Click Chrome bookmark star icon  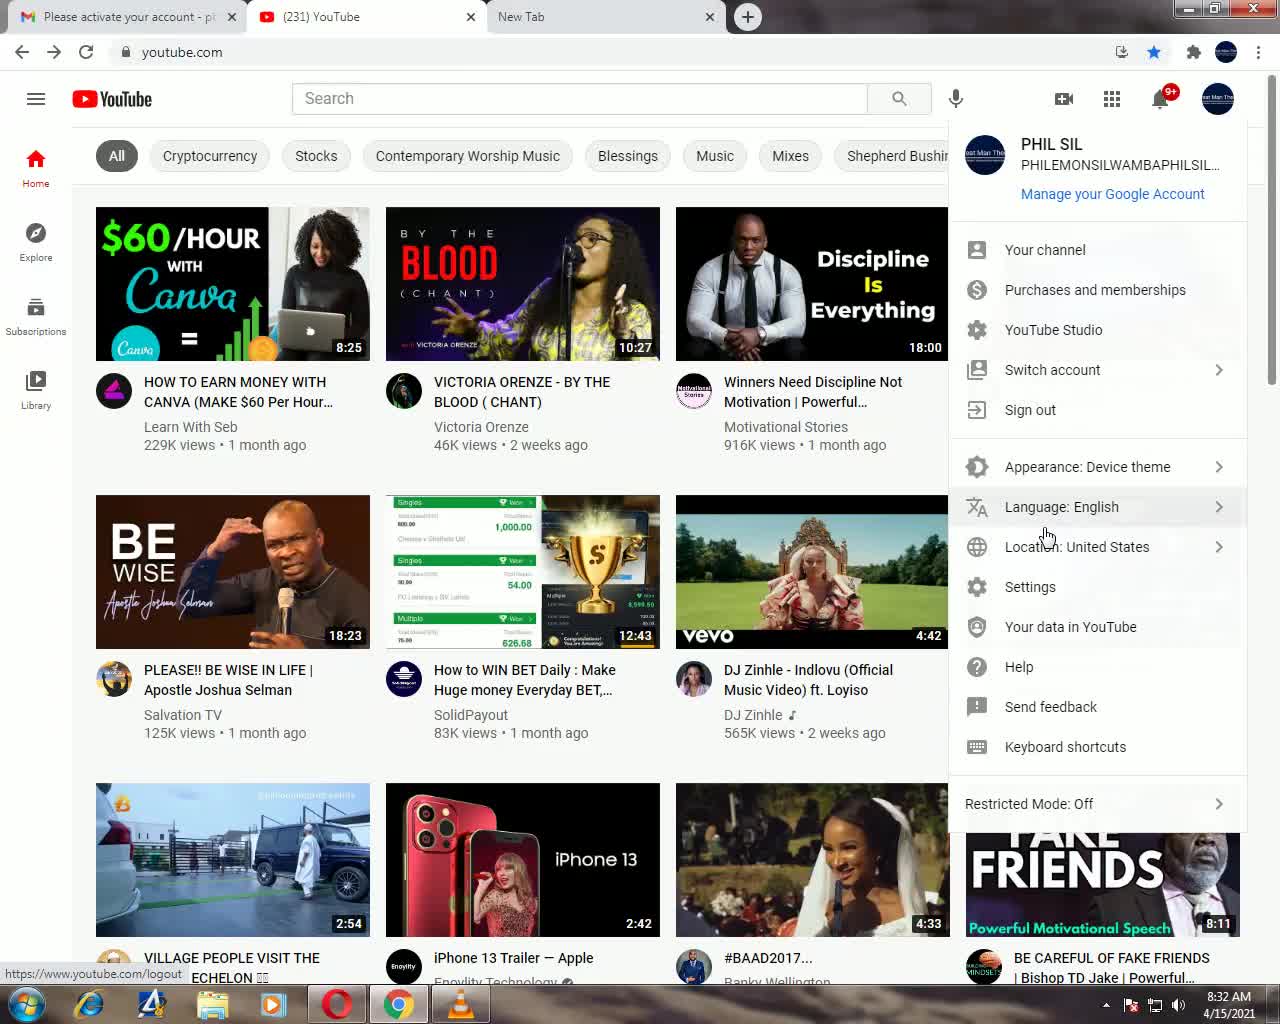point(1154,52)
